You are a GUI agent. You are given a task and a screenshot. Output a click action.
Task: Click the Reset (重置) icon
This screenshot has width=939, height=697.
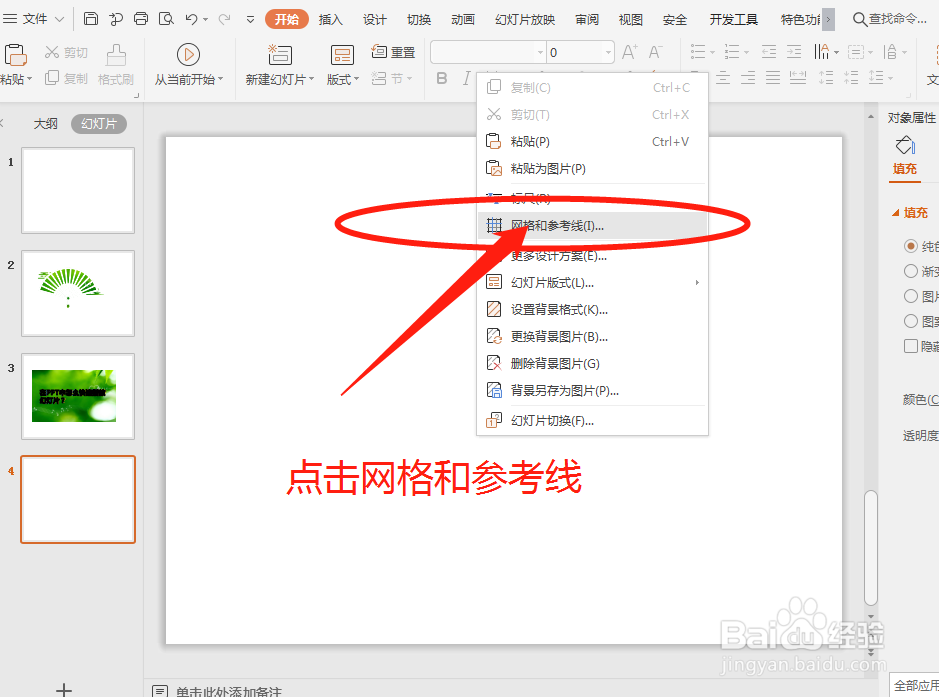coord(381,52)
